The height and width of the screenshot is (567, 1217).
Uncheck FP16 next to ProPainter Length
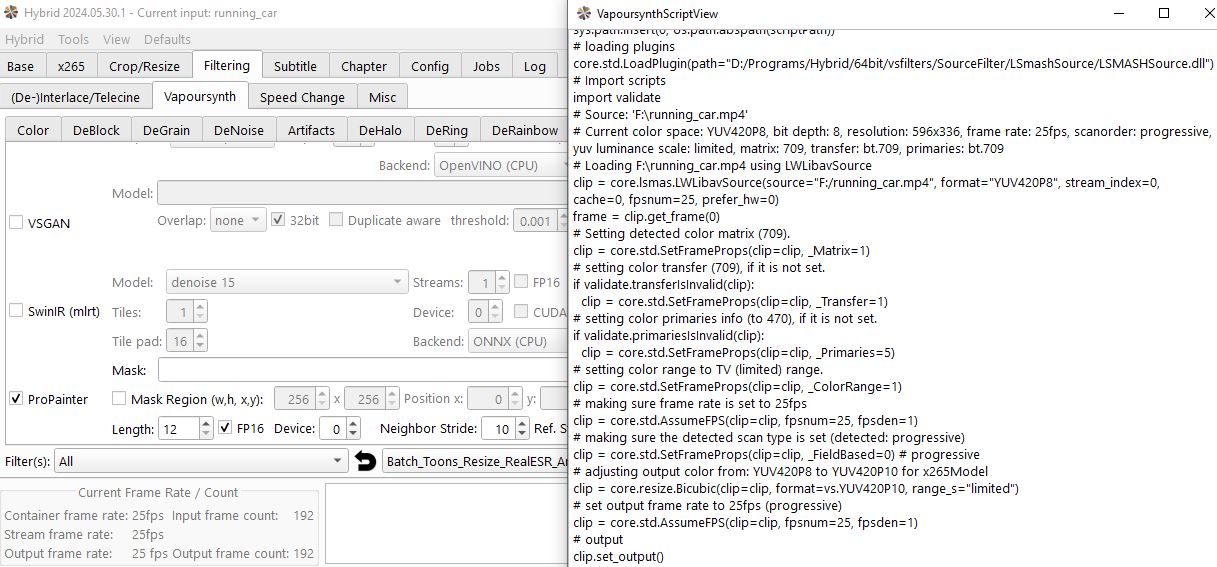pyautogui.click(x=225, y=429)
